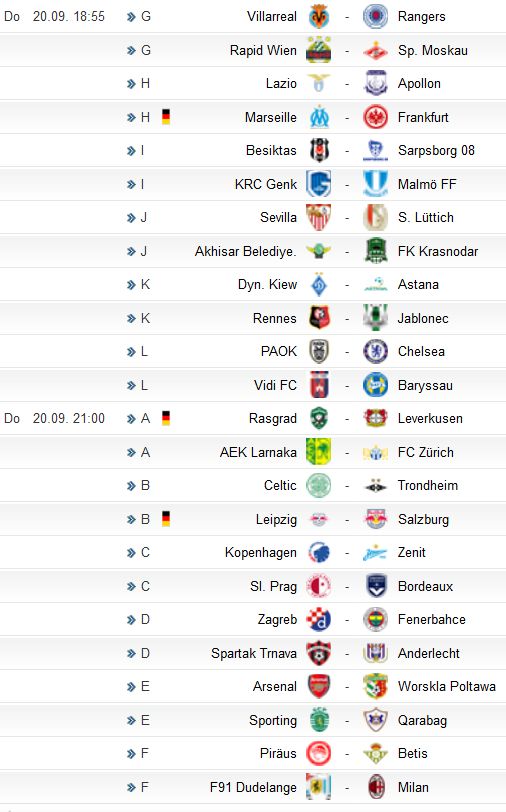Select the Fenerbahce club logo

[375, 620]
